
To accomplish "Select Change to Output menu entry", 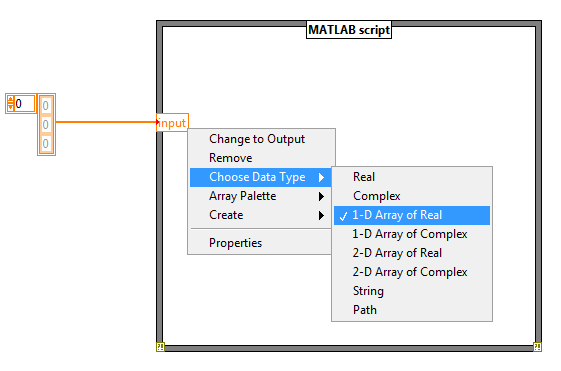I will pos(261,139).
